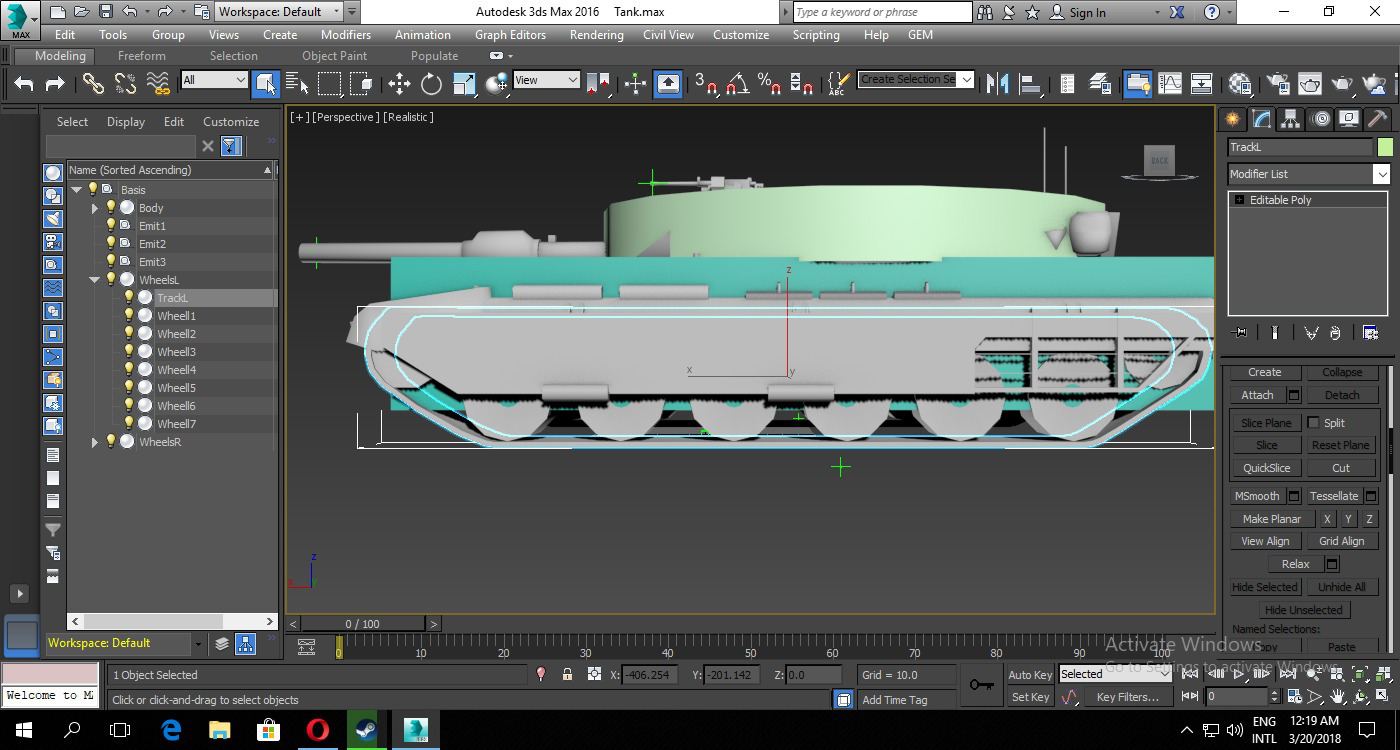Switch to the Object Paint ribbon tab
The width and height of the screenshot is (1400, 750).
pyautogui.click(x=335, y=56)
